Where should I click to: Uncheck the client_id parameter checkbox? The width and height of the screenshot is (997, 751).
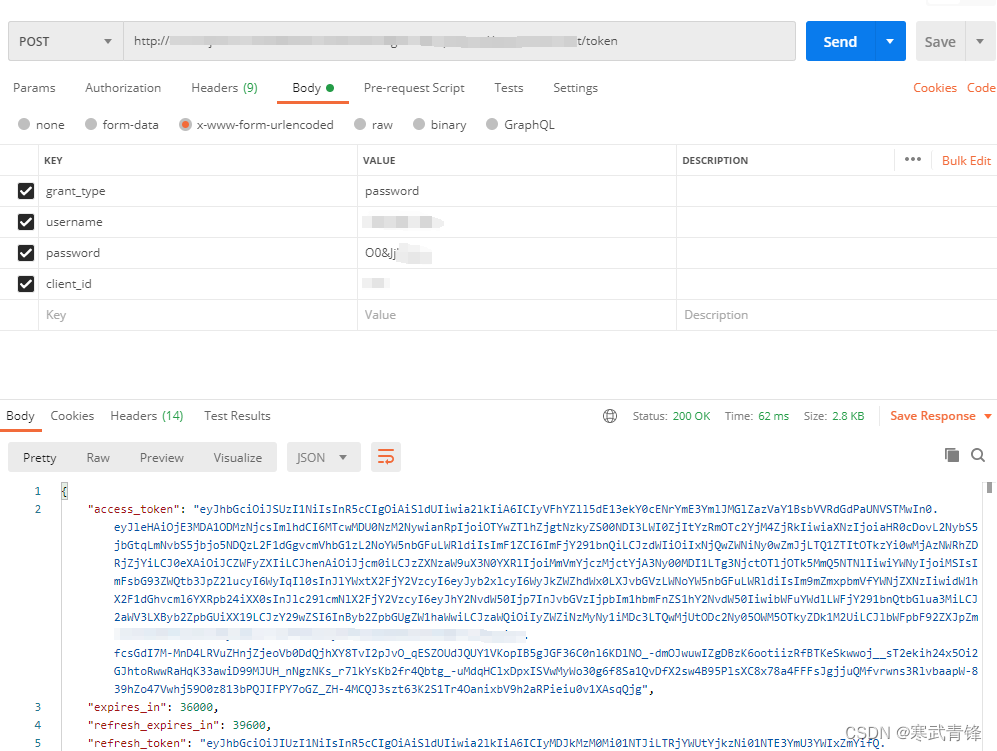click(26, 284)
